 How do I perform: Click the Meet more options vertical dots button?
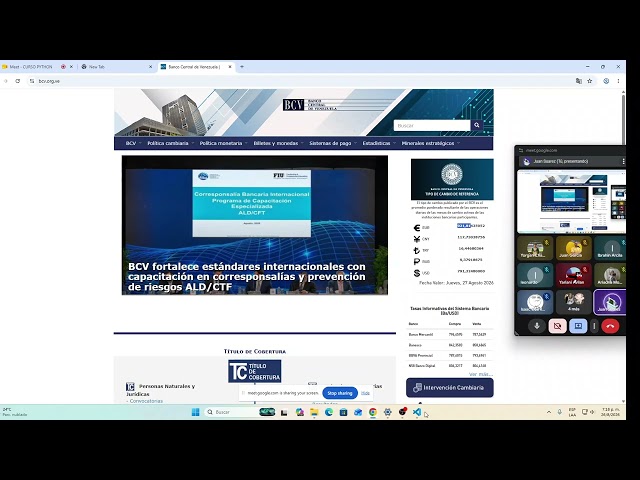click(x=594, y=326)
